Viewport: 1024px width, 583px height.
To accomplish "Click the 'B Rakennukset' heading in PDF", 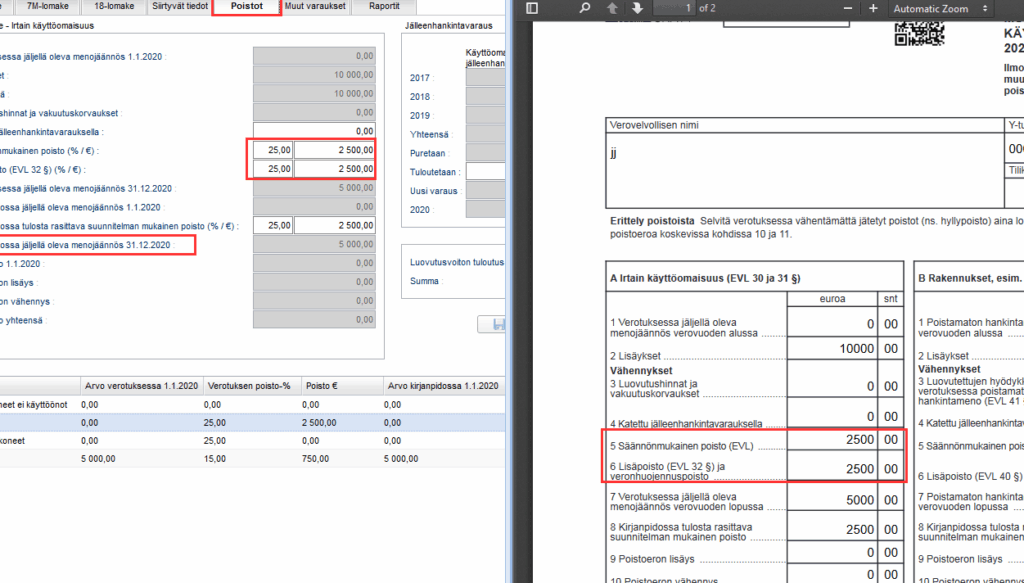I will tap(970, 278).
